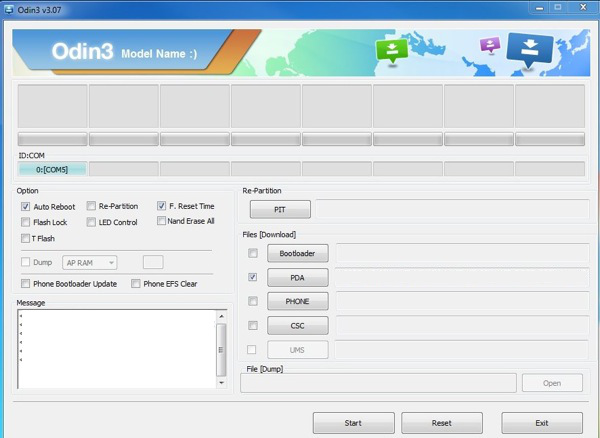
Task: Click the CSC file button
Action: pos(298,326)
